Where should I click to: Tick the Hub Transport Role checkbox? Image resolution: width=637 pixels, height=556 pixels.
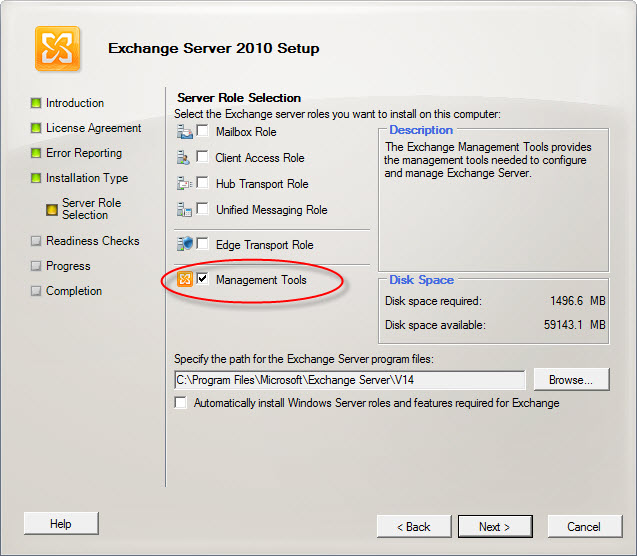point(202,182)
